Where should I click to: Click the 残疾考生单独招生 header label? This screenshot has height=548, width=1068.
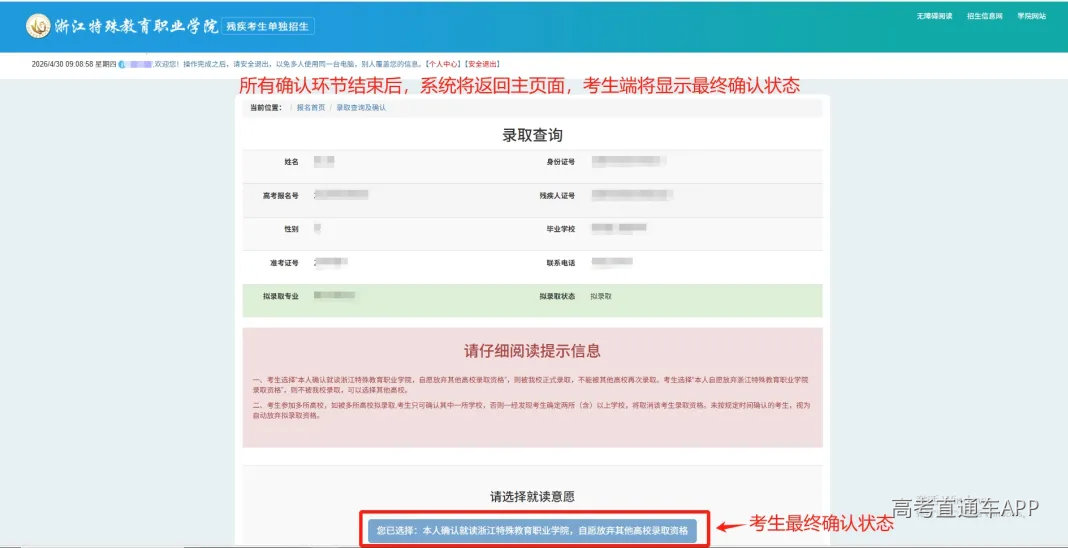[268, 27]
